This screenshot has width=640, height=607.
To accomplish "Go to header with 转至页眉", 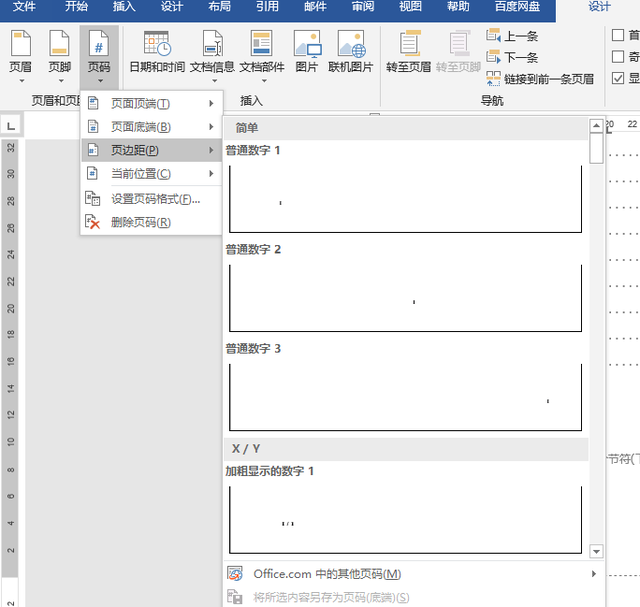I will pyautogui.click(x=409, y=51).
